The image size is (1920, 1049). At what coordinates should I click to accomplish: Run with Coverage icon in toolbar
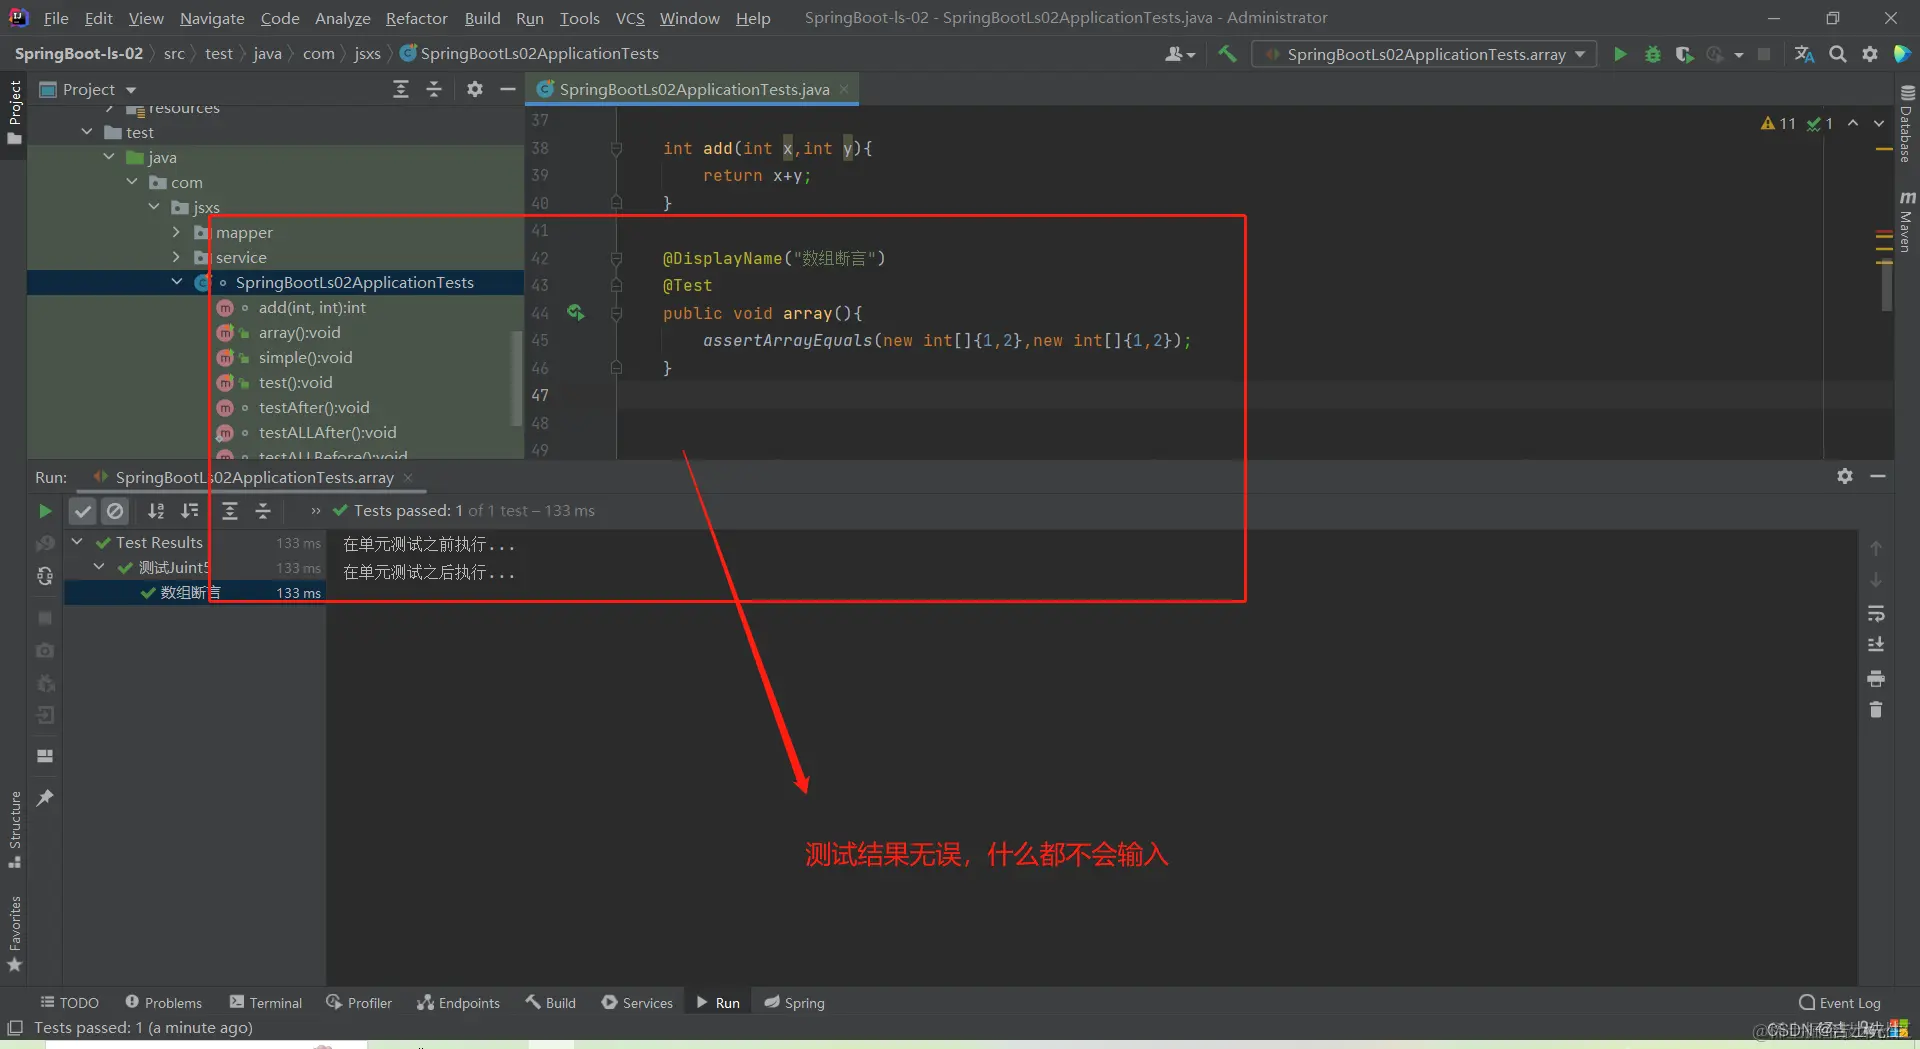click(x=1684, y=54)
